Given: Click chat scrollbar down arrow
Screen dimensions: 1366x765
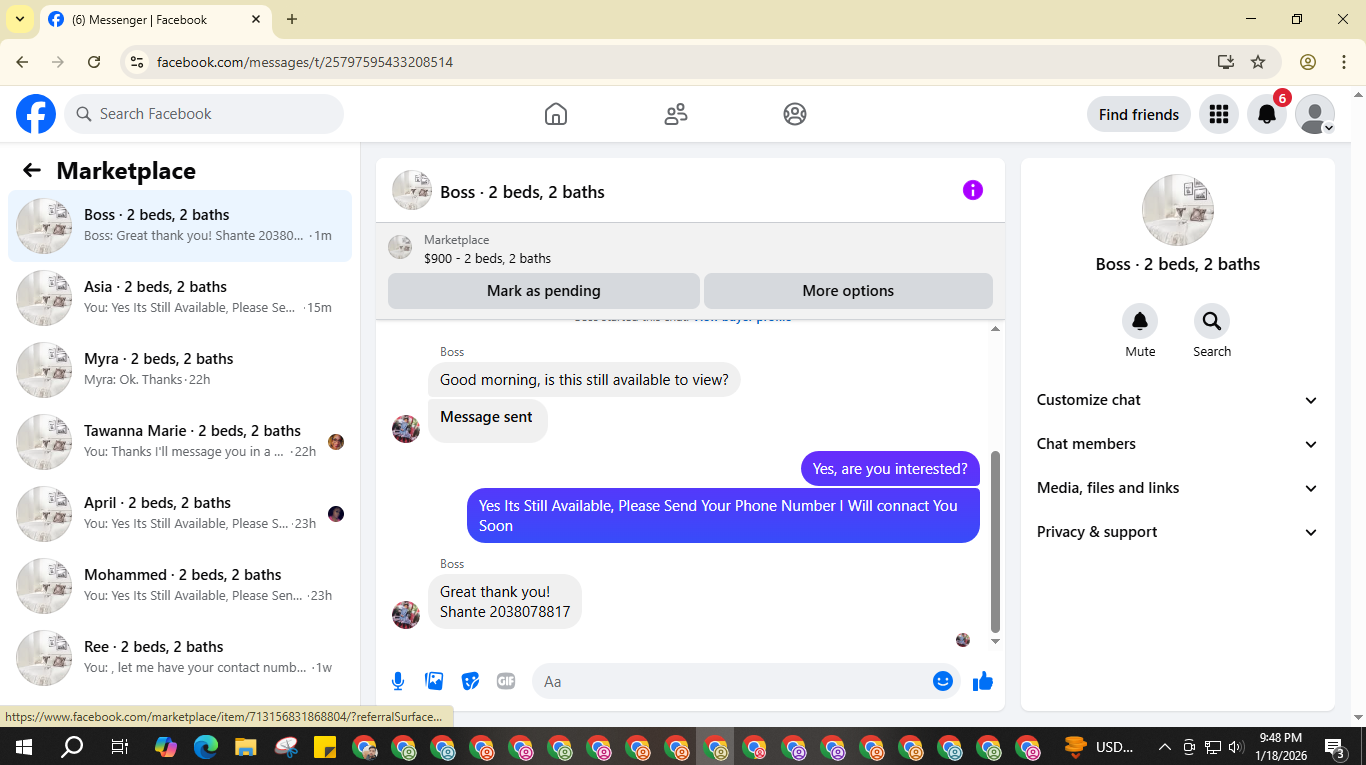Looking at the screenshot, I should 995,641.
